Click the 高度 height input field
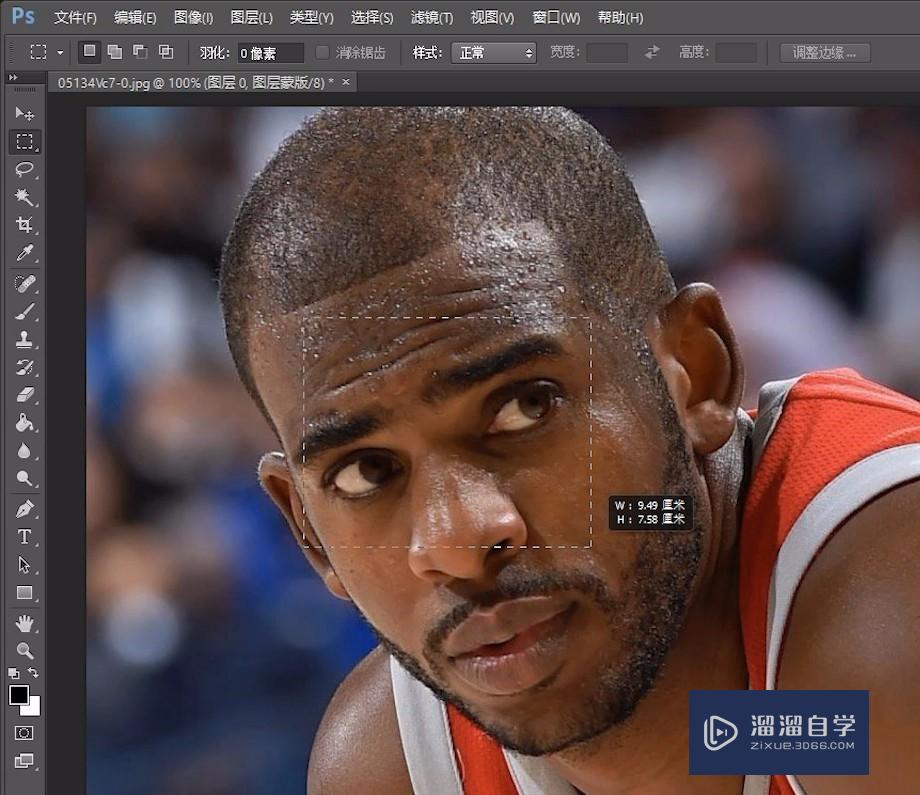920x795 pixels. pos(736,53)
